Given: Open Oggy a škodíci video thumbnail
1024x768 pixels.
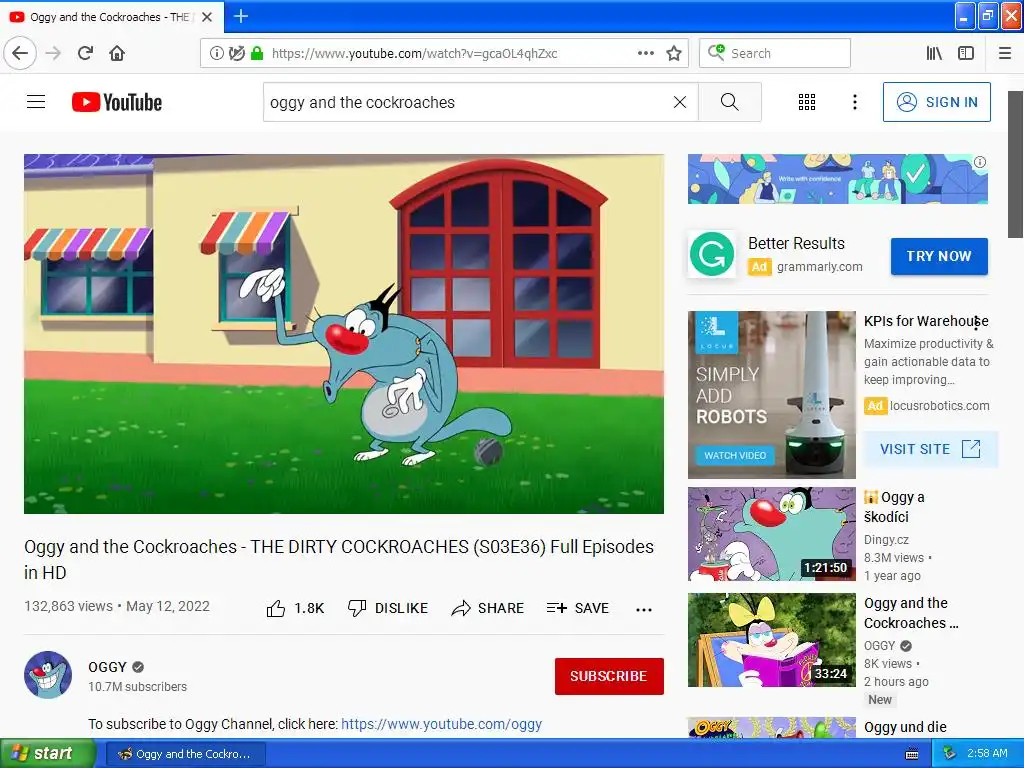Looking at the screenshot, I should pos(771,534).
